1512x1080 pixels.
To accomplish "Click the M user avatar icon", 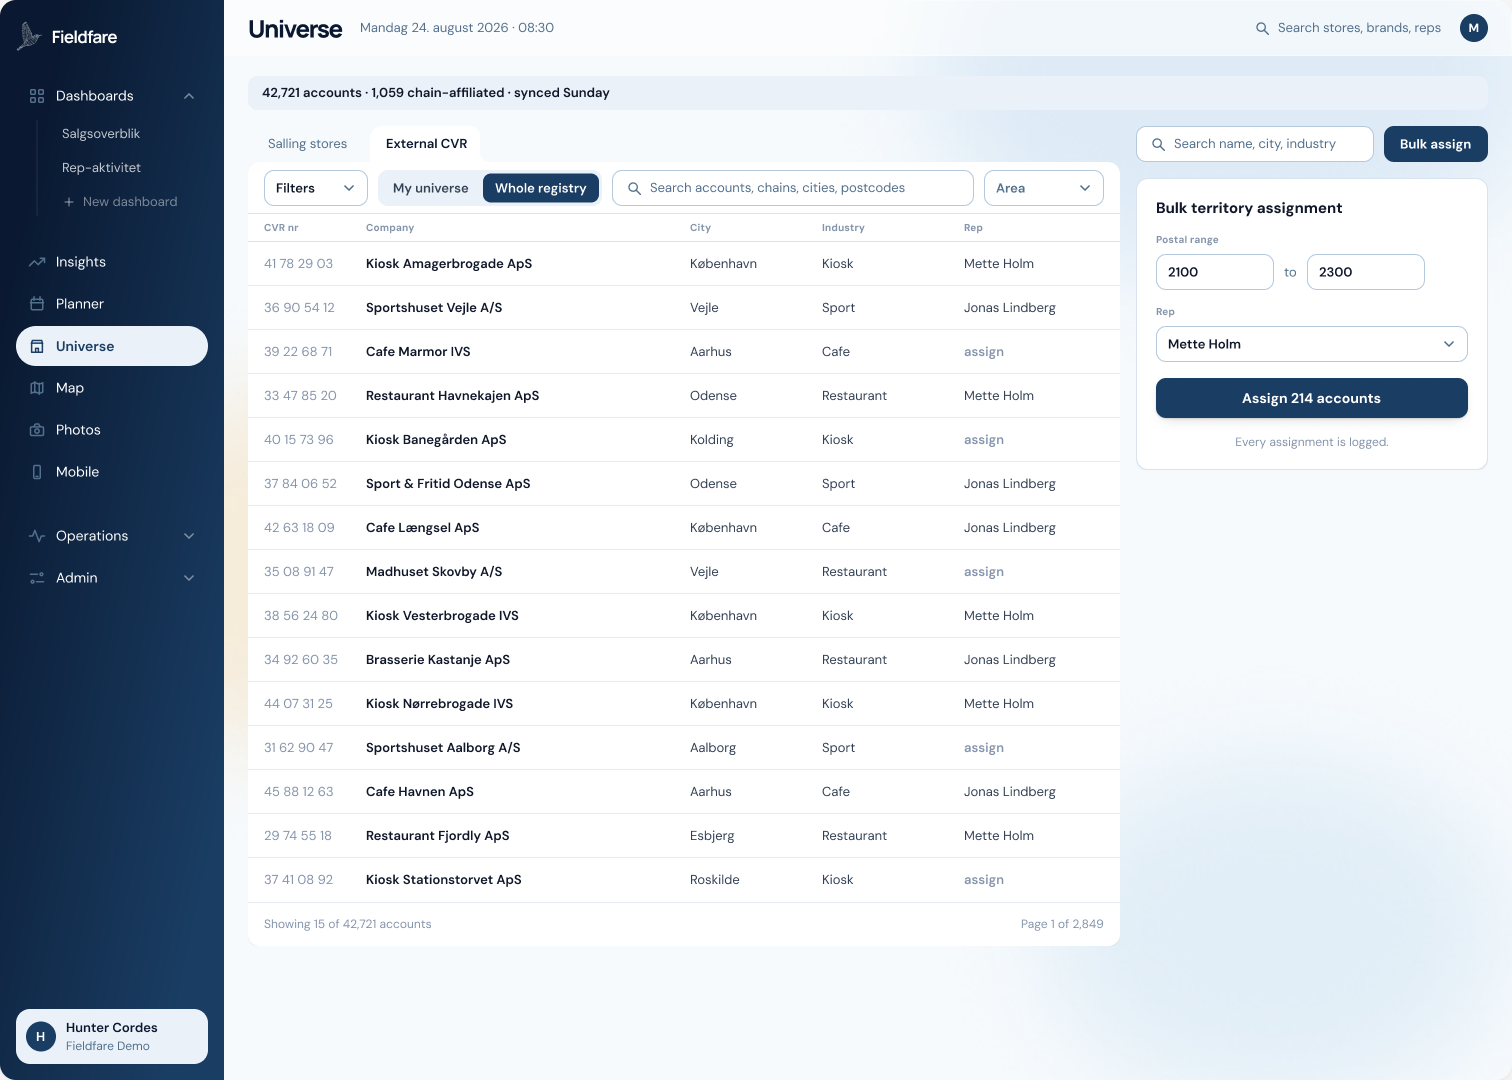I will (1474, 28).
